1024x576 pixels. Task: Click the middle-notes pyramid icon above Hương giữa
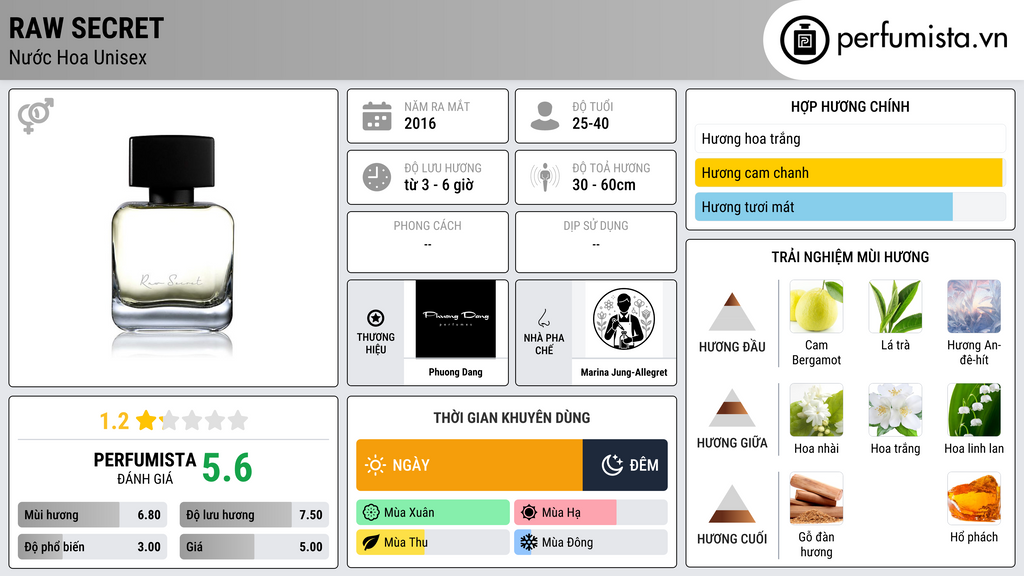click(732, 408)
